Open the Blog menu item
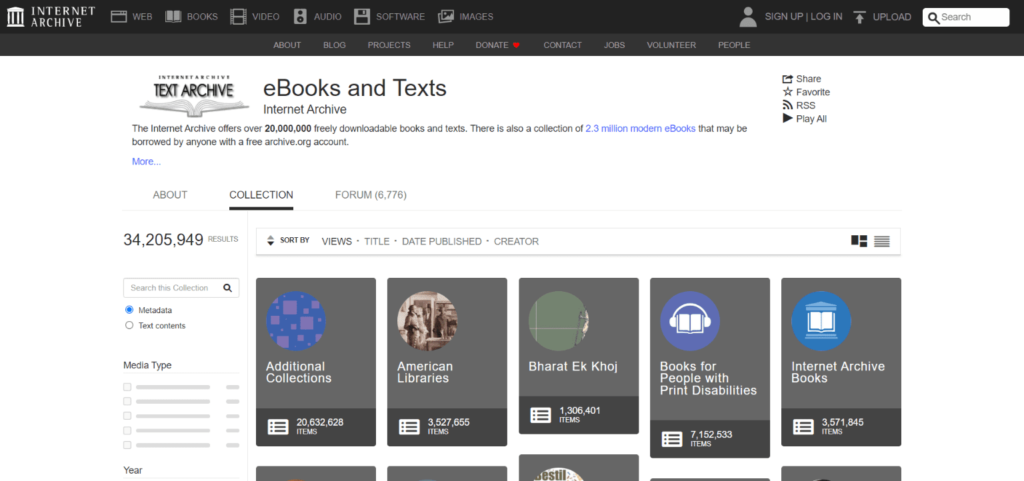The height and width of the screenshot is (481, 1024). click(334, 45)
